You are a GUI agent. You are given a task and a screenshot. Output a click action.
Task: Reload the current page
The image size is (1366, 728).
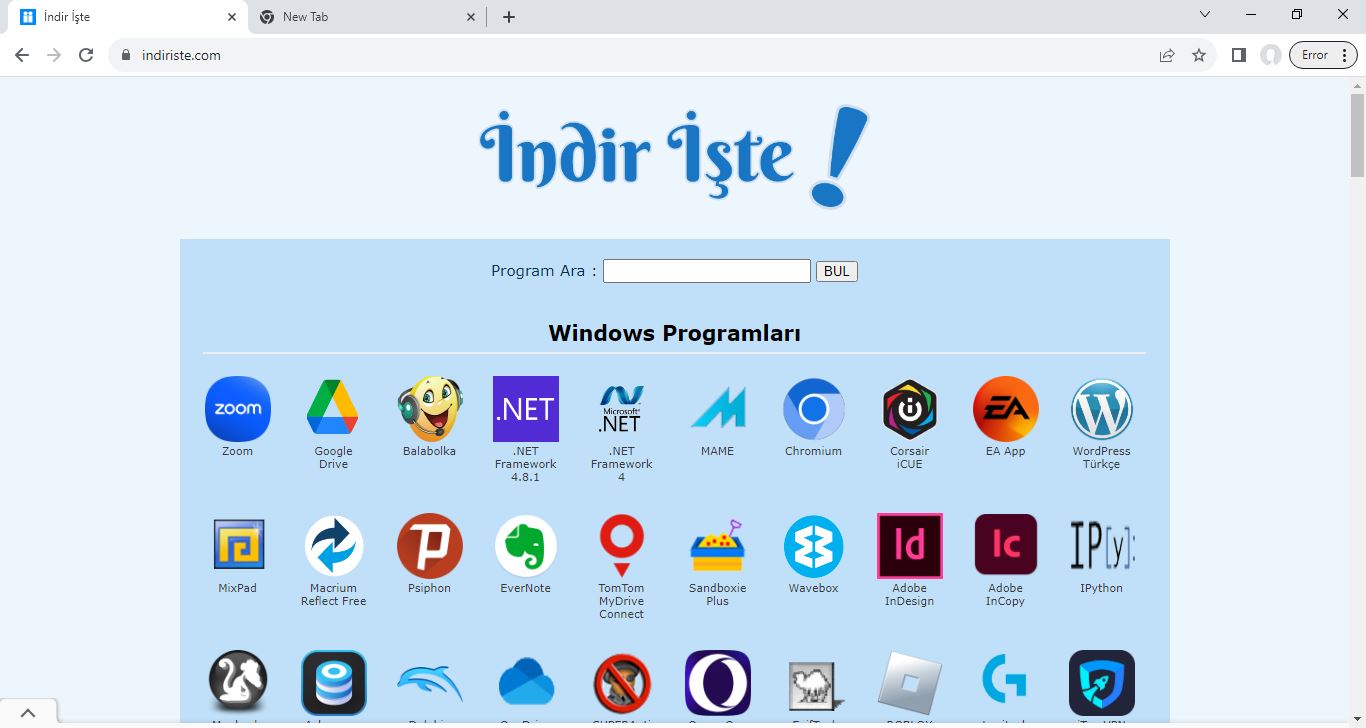(x=86, y=55)
